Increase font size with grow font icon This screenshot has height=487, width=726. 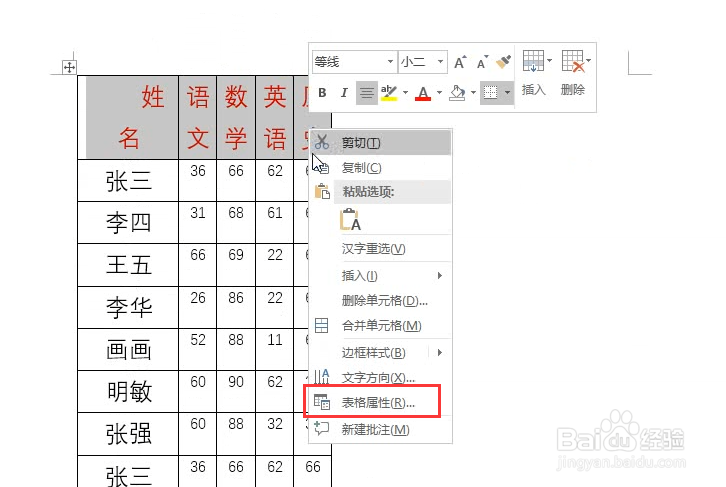(460, 62)
